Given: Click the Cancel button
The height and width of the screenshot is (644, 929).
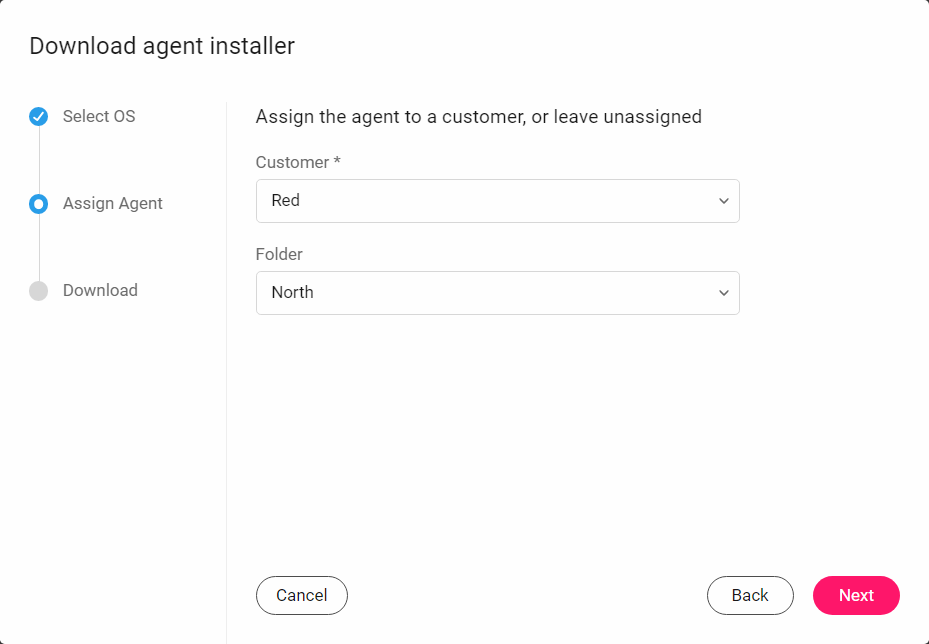Looking at the screenshot, I should (x=302, y=595).
